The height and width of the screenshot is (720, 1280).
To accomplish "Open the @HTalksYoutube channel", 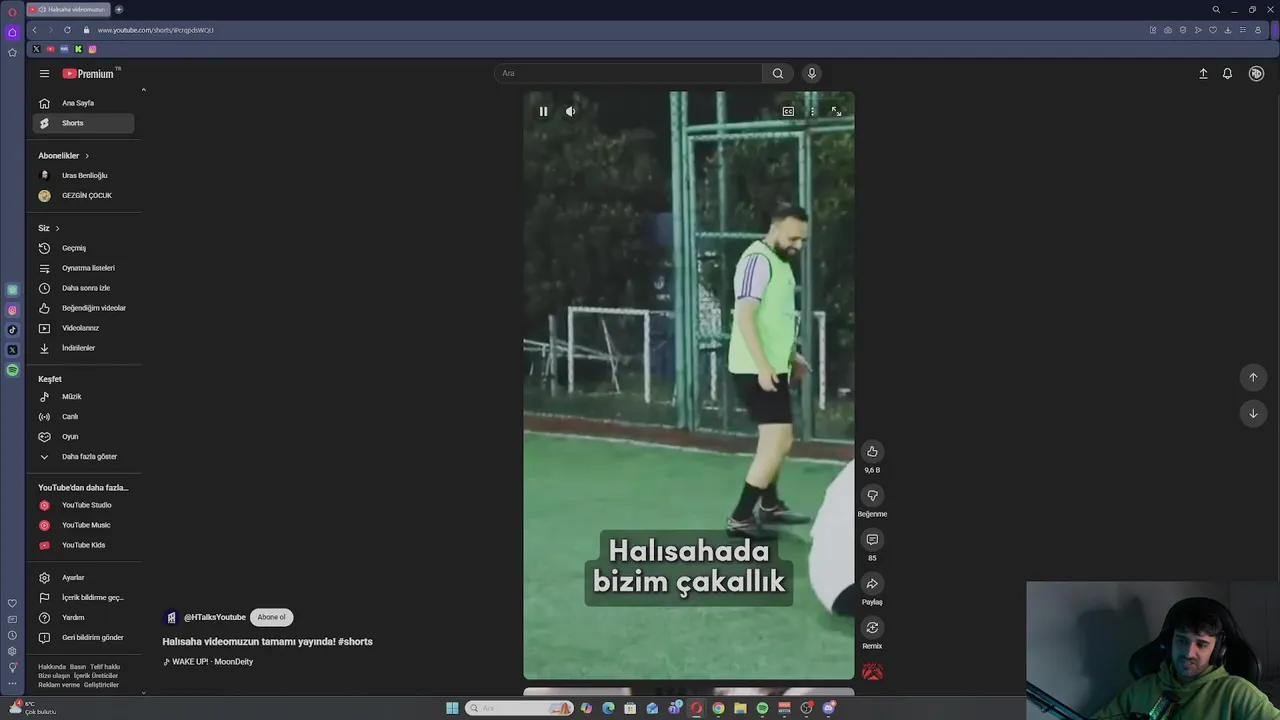I will point(214,617).
